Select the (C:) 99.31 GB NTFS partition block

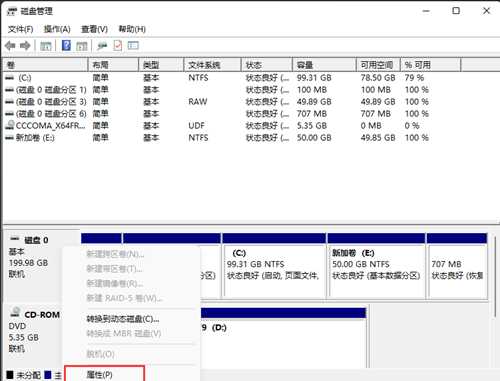pyautogui.click(x=274, y=271)
